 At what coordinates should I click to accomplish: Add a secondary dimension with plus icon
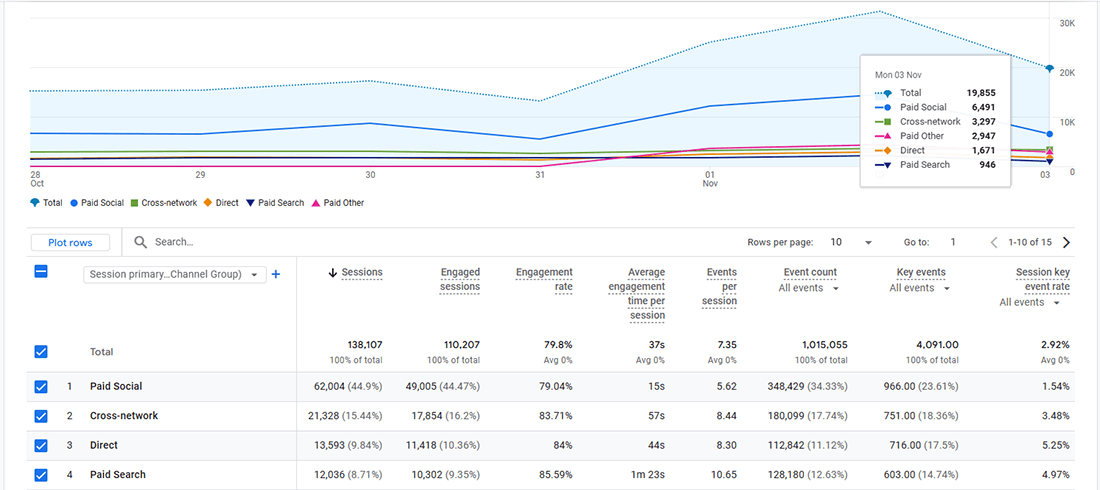pyautogui.click(x=276, y=274)
